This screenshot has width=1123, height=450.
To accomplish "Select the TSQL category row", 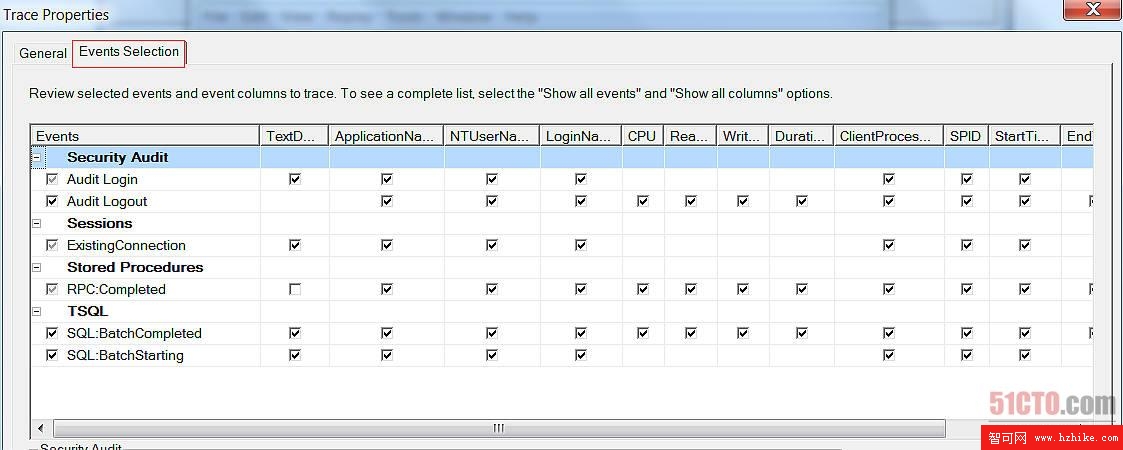I will [x=562, y=312].
